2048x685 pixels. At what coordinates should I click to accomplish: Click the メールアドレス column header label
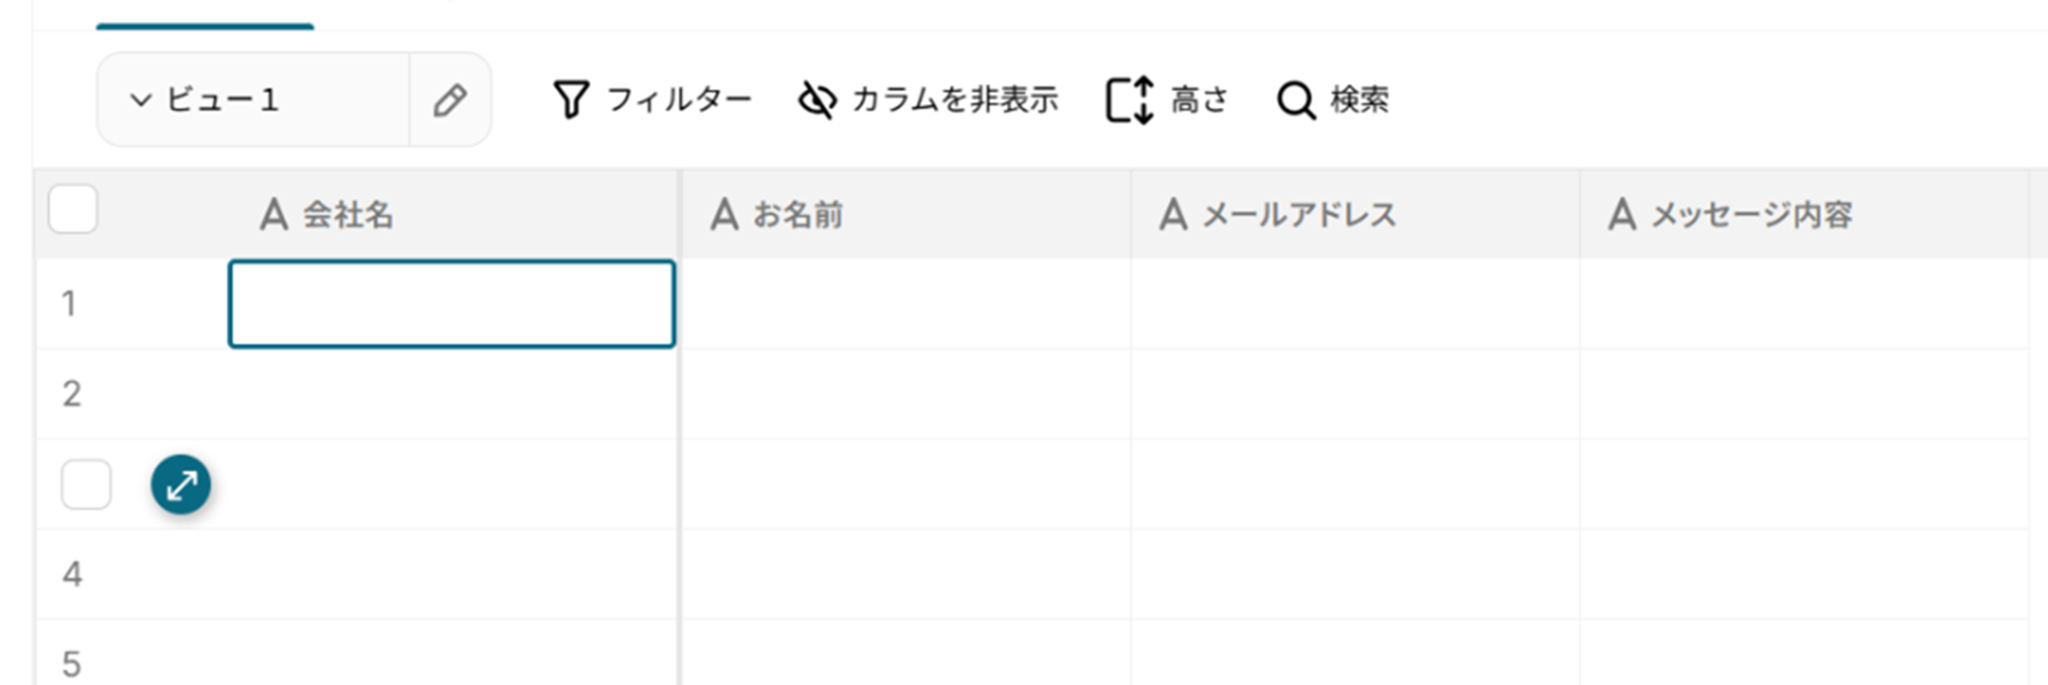point(1299,214)
